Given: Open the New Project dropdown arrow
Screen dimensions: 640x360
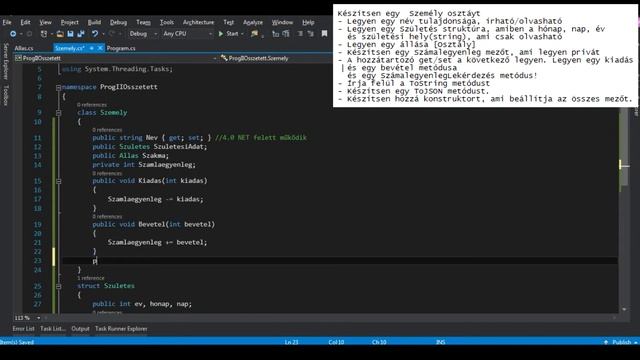Looking at the screenshot, I should point(52,34).
